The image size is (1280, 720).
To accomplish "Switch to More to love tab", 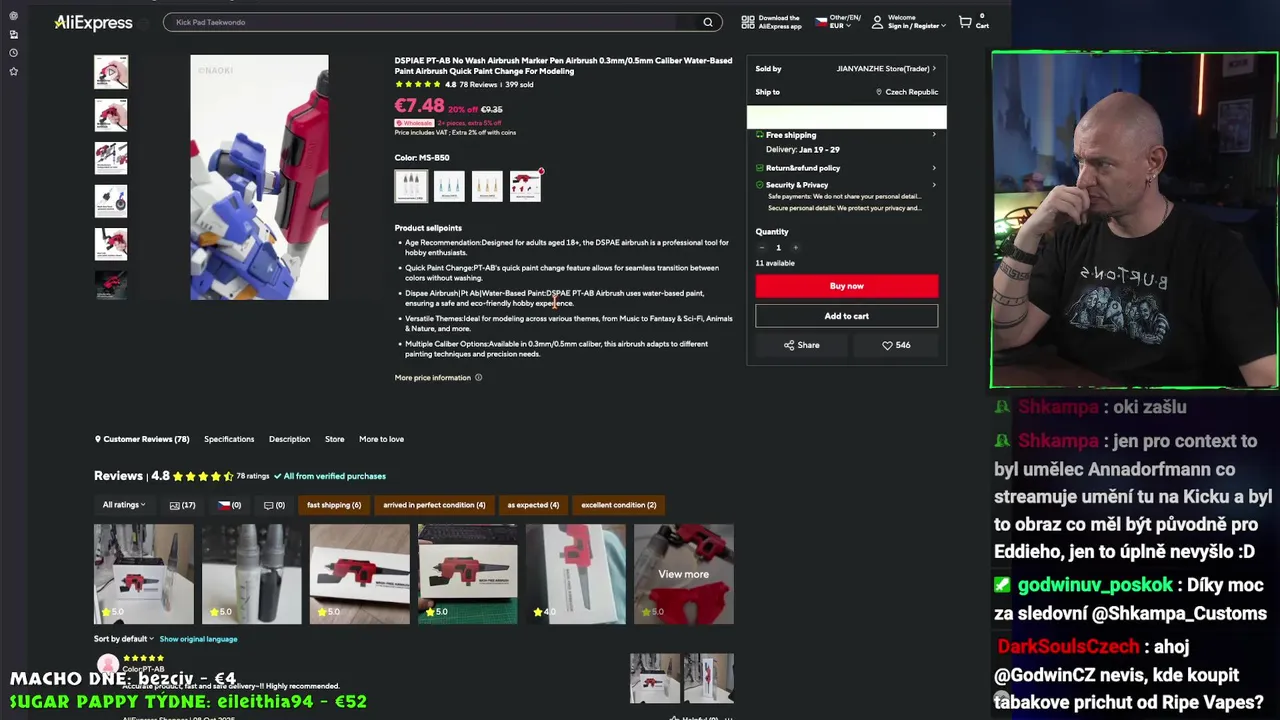I will [x=381, y=439].
